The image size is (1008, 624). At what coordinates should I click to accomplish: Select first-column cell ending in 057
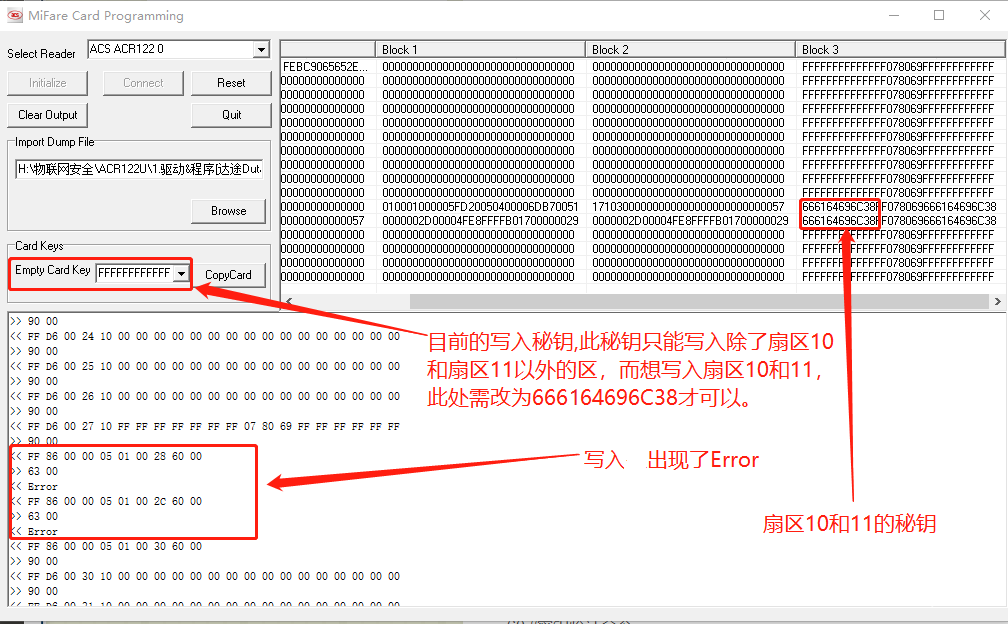pos(323,221)
